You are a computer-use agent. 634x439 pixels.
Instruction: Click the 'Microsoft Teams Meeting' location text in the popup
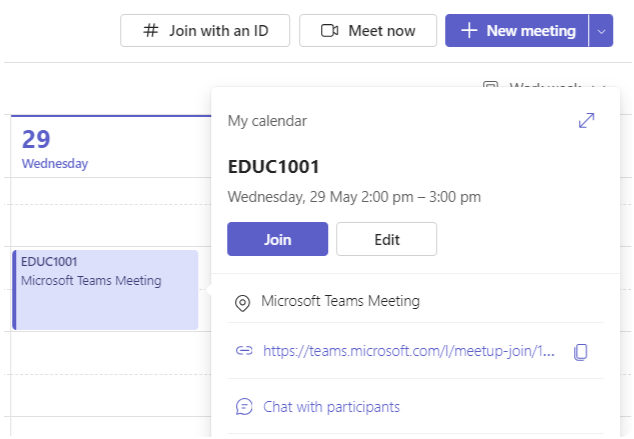340,301
